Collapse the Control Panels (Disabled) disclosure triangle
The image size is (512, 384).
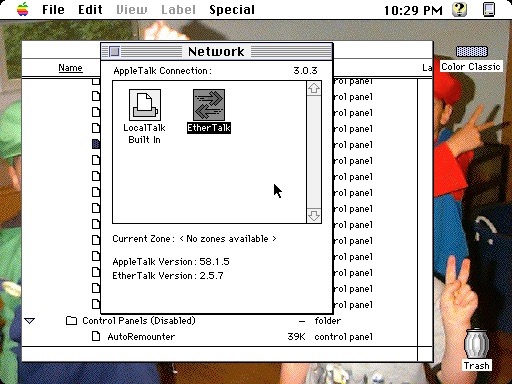(x=30, y=321)
